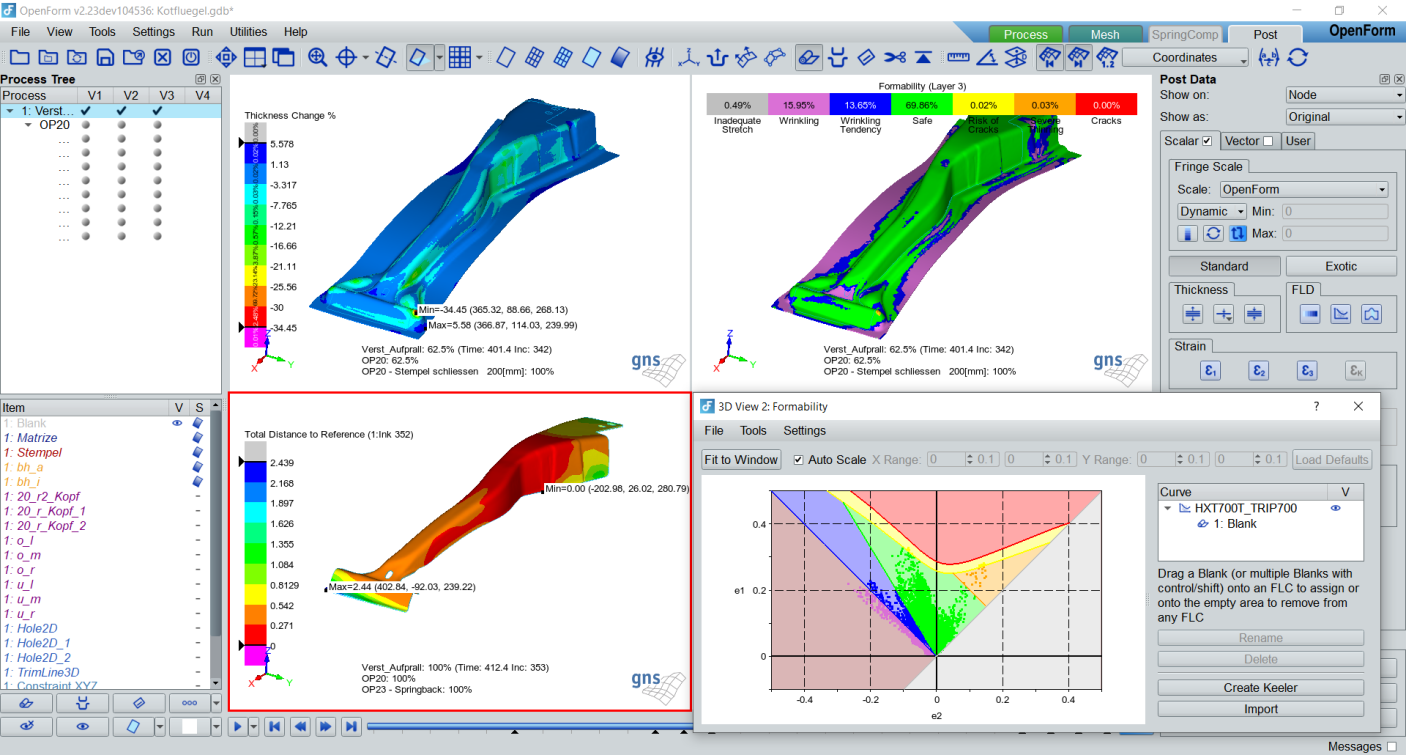Click the power icon in the toolbar
The image size is (1406, 755).
click(x=191, y=58)
